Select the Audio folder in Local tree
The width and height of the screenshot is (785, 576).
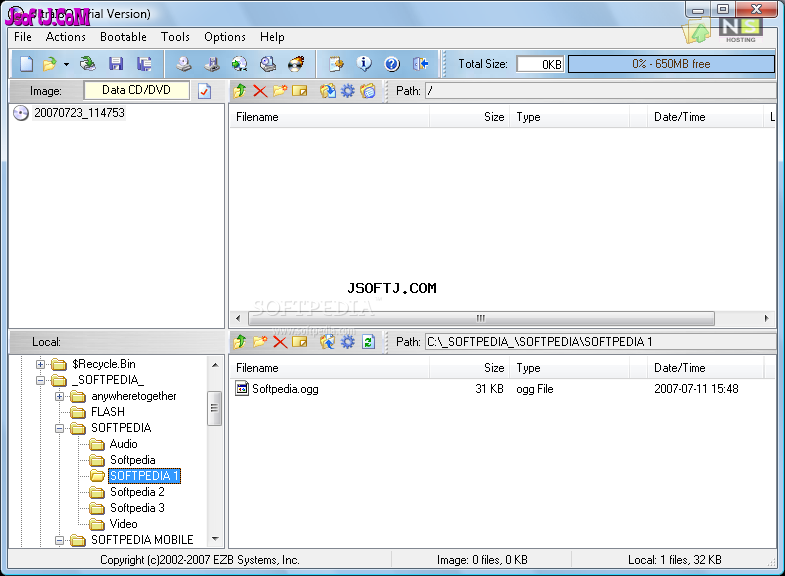(x=123, y=444)
